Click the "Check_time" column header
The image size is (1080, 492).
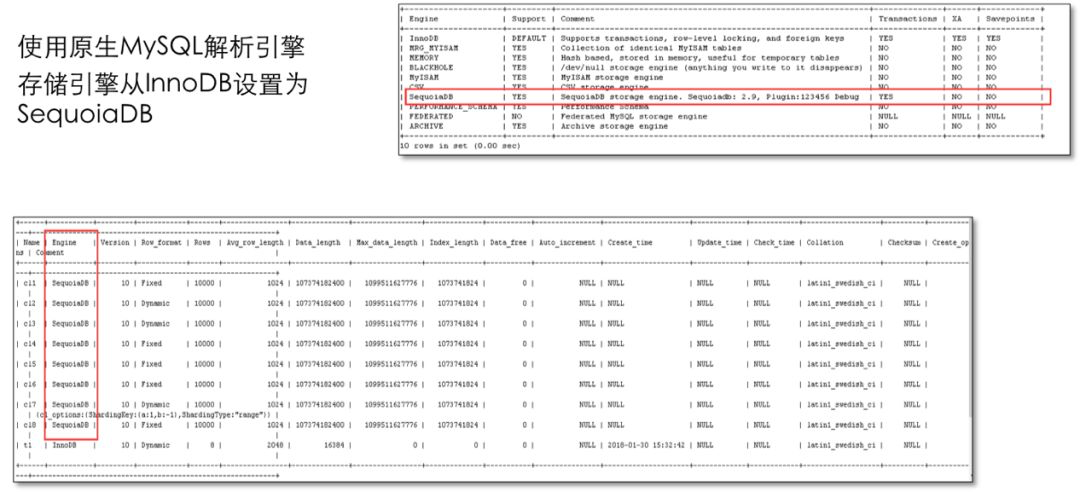click(774, 243)
